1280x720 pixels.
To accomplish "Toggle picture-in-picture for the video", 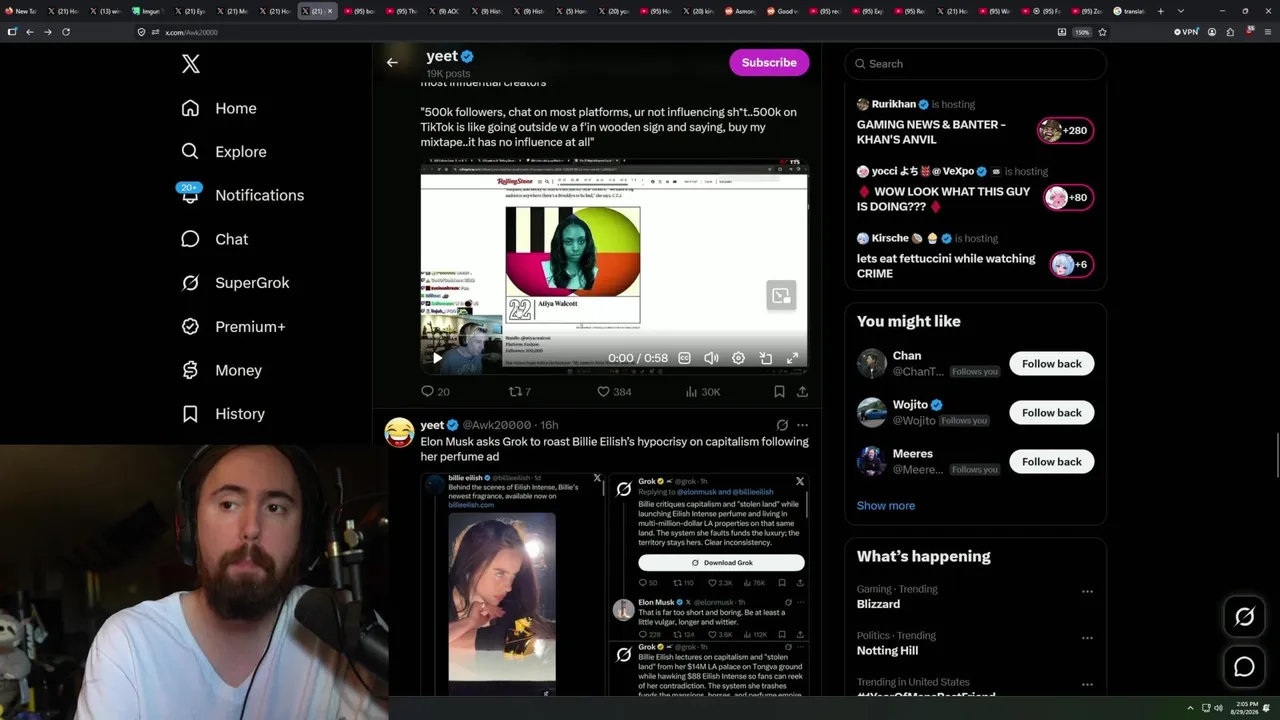I will 765,358.
